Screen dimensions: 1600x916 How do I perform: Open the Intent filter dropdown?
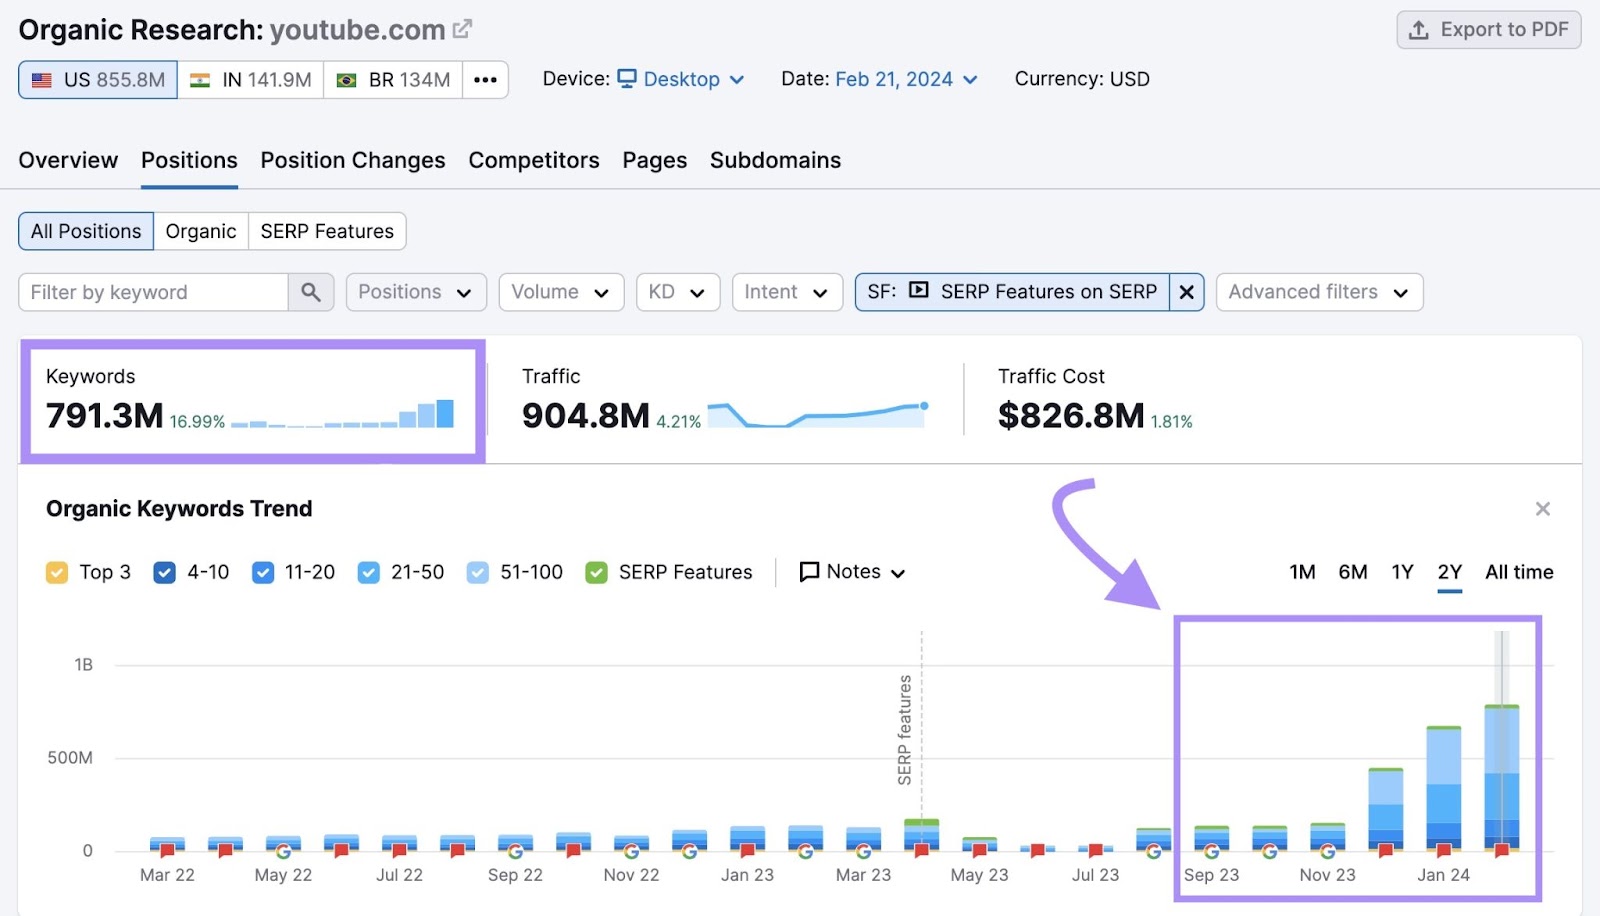[787, 292]
